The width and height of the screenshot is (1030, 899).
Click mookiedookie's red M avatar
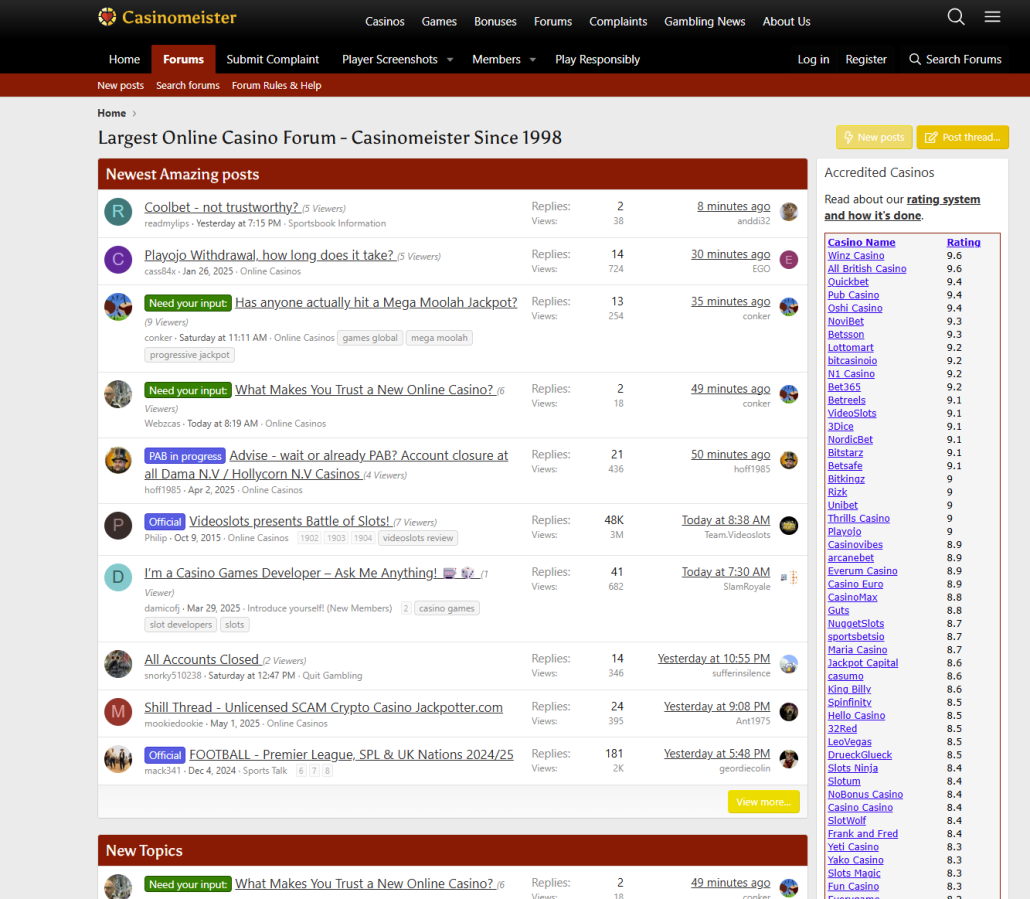click(x=118, y=712)
